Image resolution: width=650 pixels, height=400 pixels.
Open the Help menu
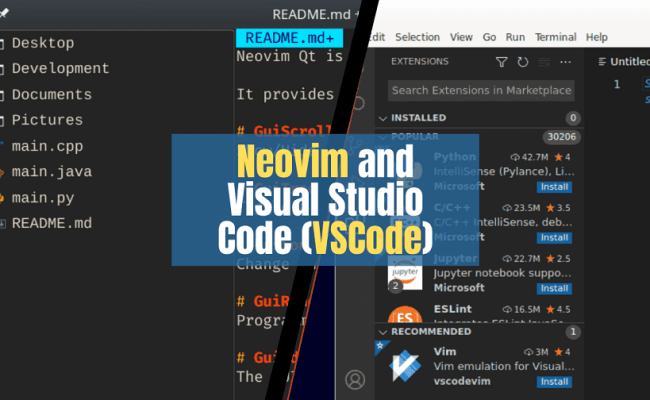point(597,37)
